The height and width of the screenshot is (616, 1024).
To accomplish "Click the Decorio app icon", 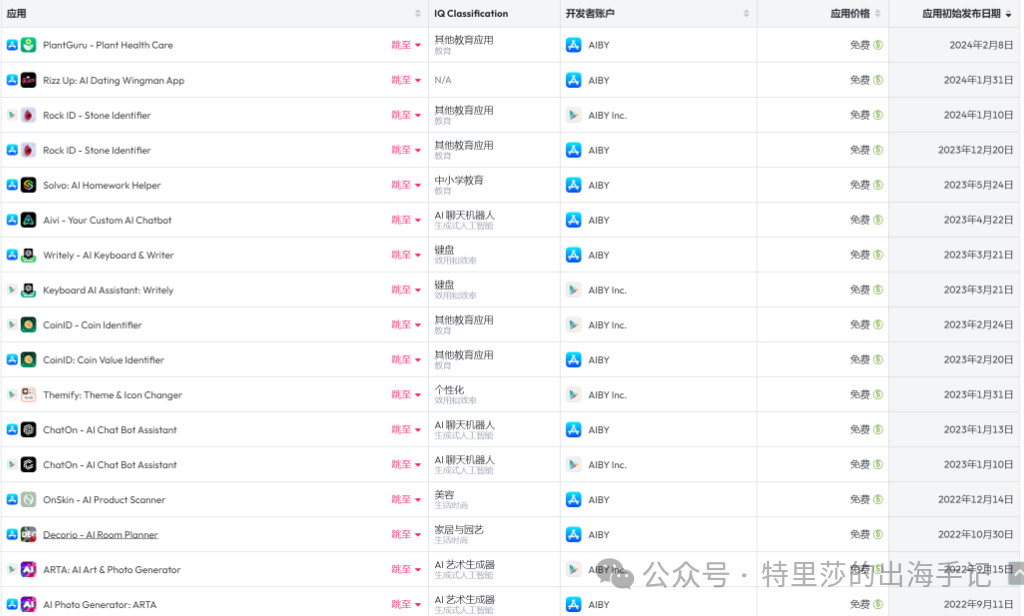I will click(28, 534).
